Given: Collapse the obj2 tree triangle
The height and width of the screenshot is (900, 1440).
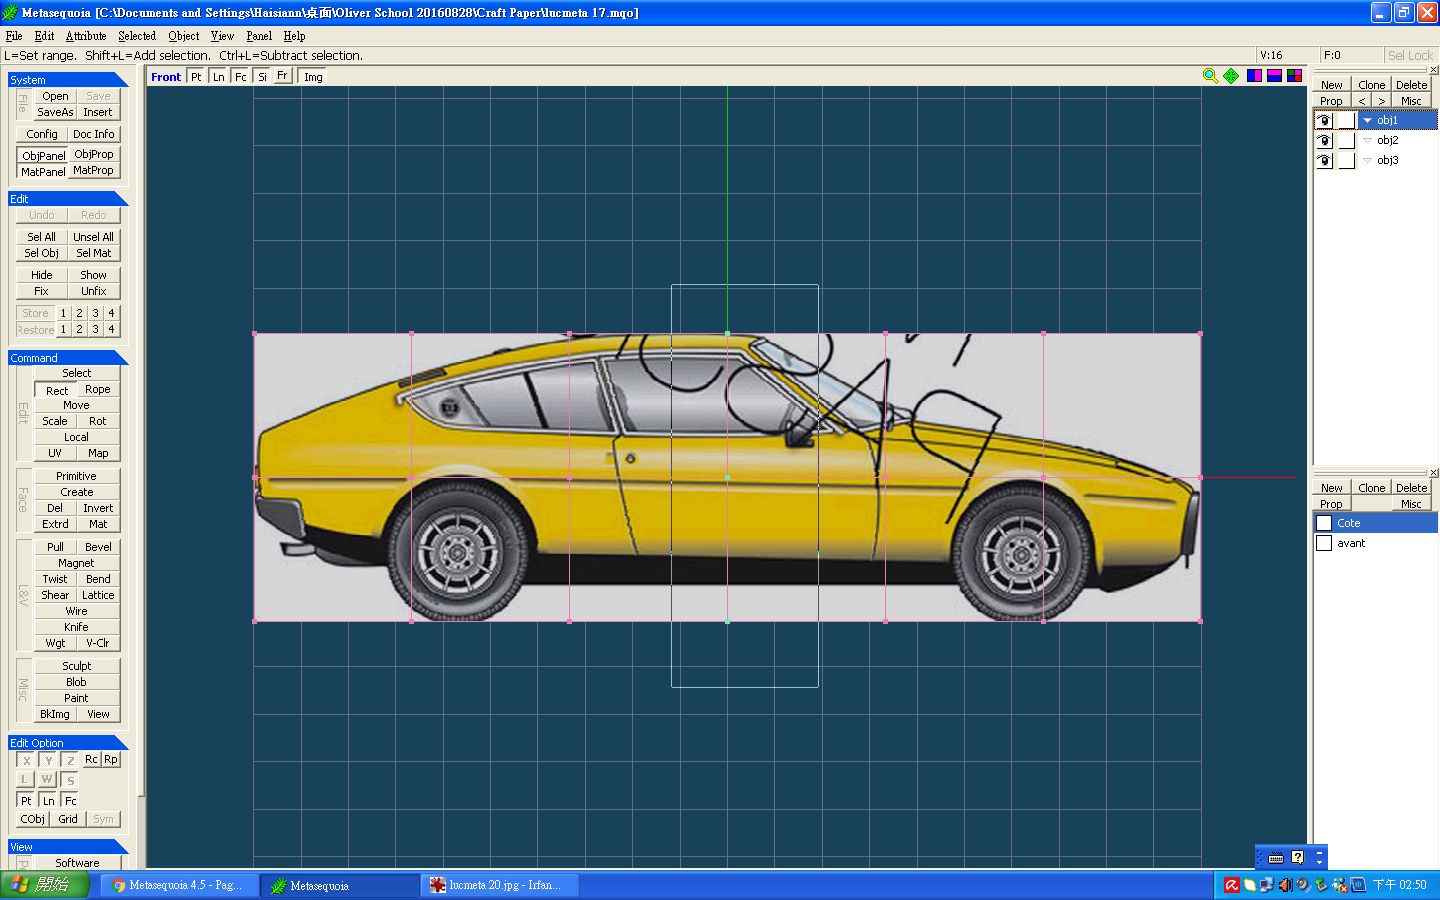Looking at the screenshot, I should (1367, 140).
